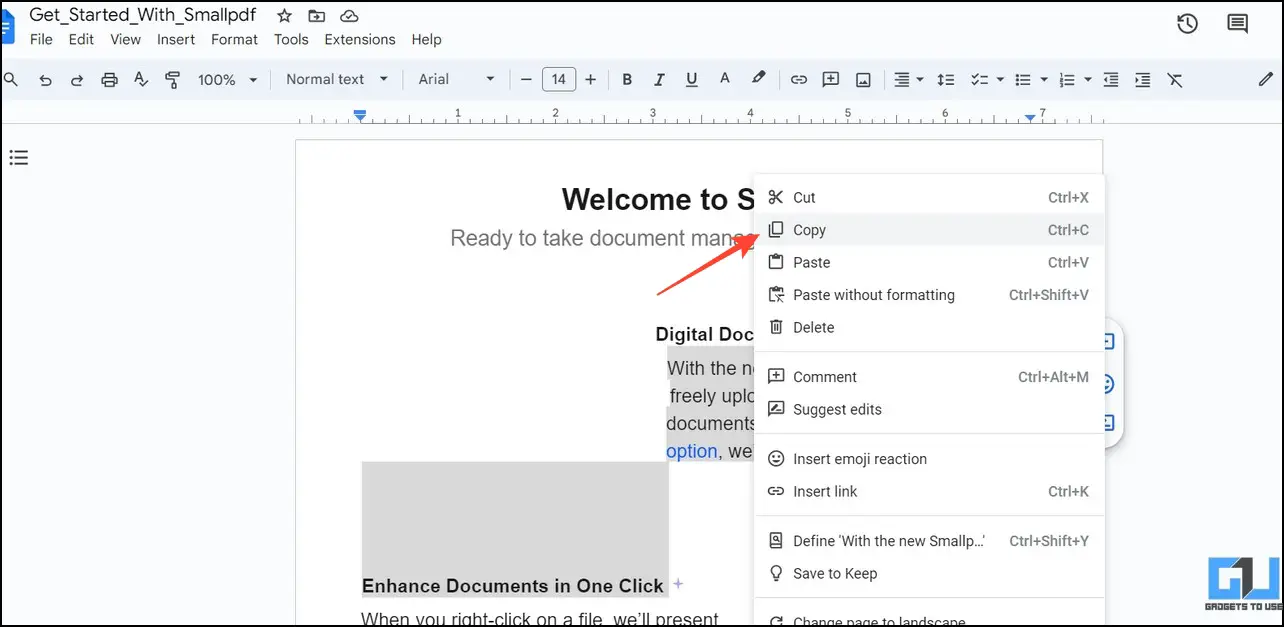Open the Arial font dropdown
This screenshot has width=1284, height=627.
point(456,80)
